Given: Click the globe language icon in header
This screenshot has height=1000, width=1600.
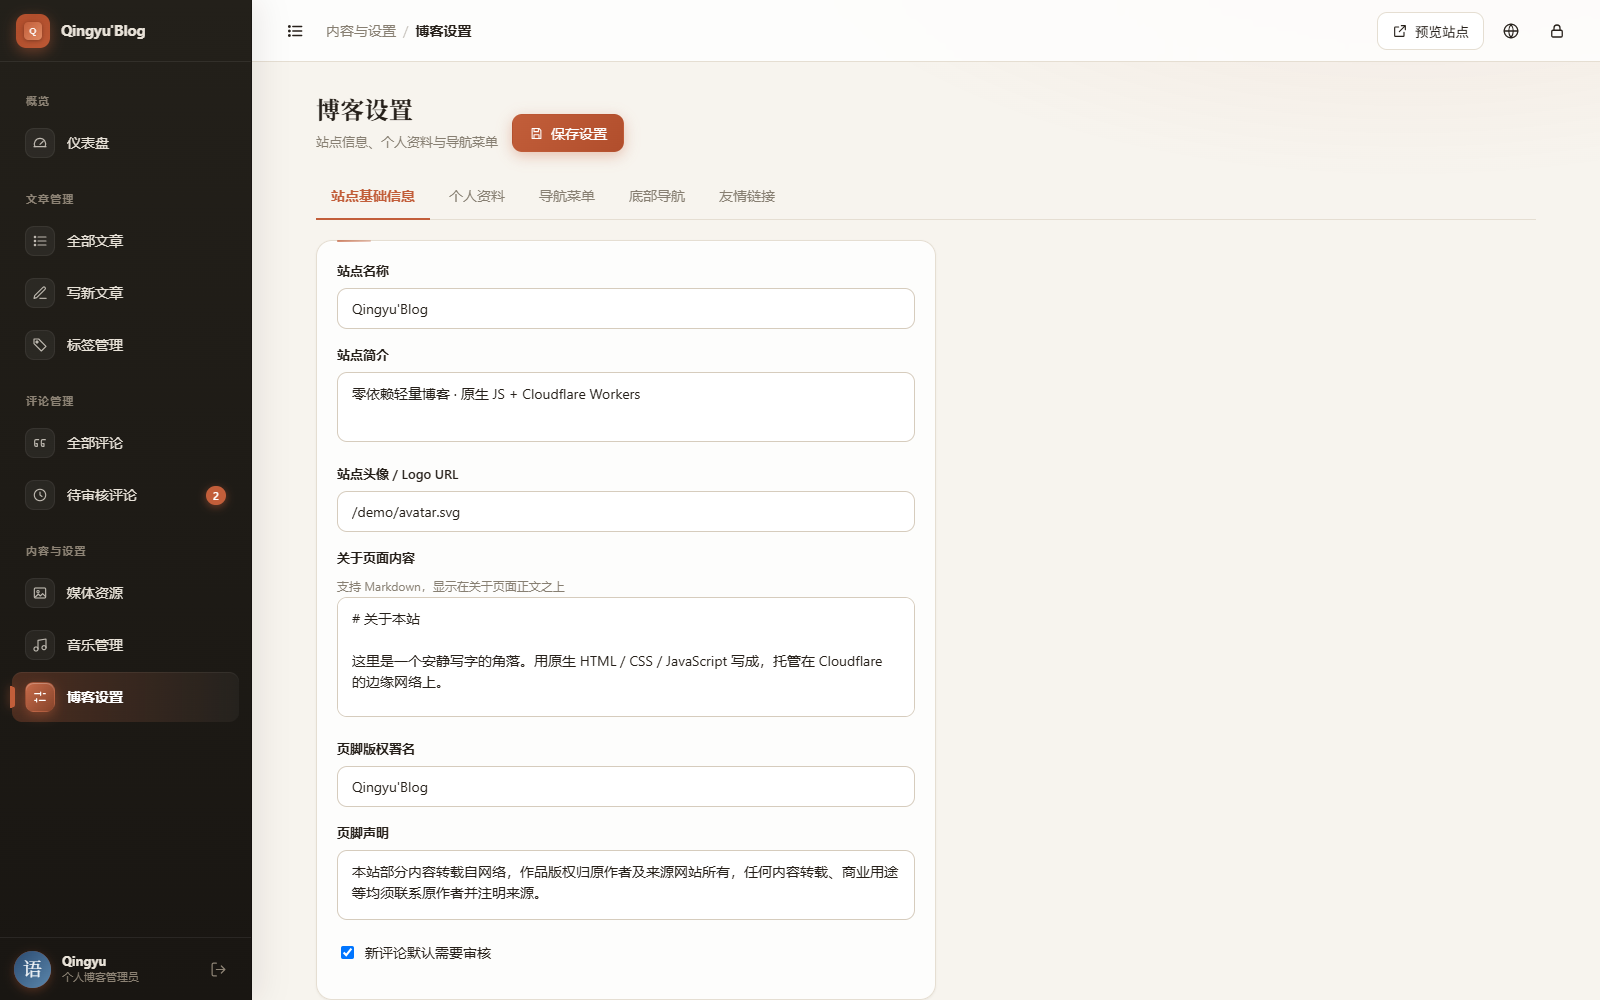Looking at the screenshot, I should click(1511, 31).
